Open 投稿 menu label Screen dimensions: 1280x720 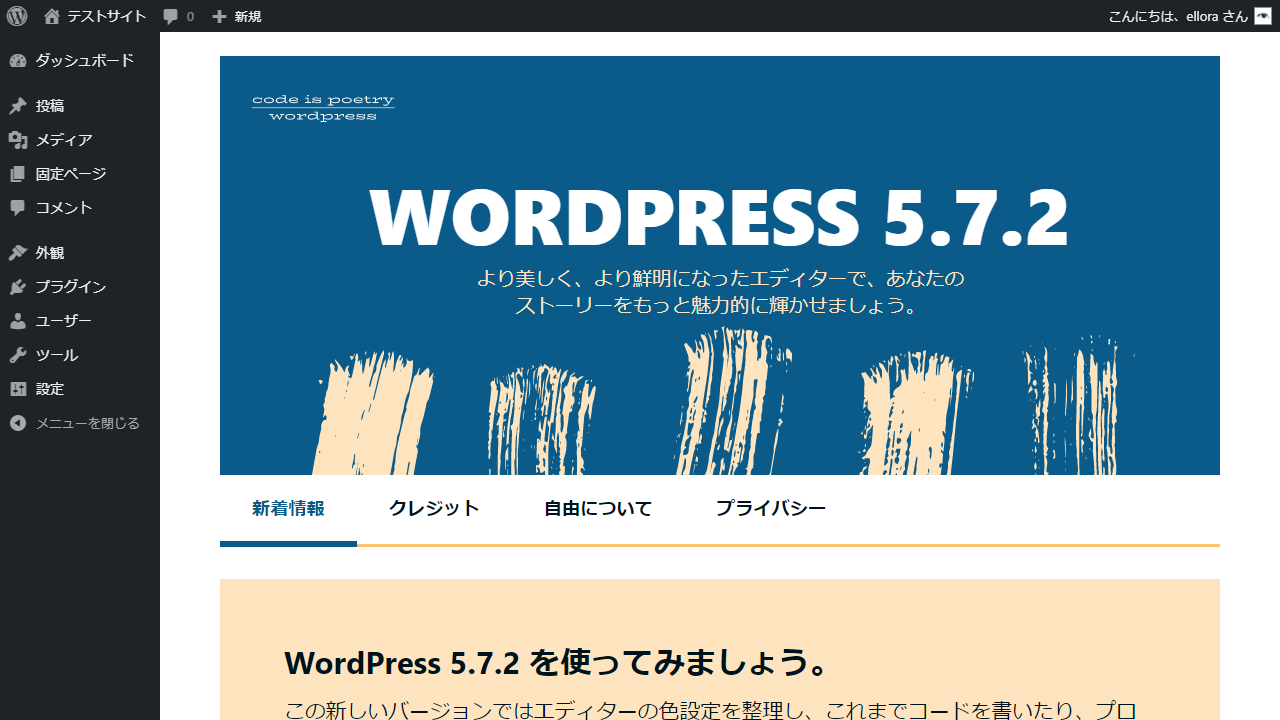(50, 106)
